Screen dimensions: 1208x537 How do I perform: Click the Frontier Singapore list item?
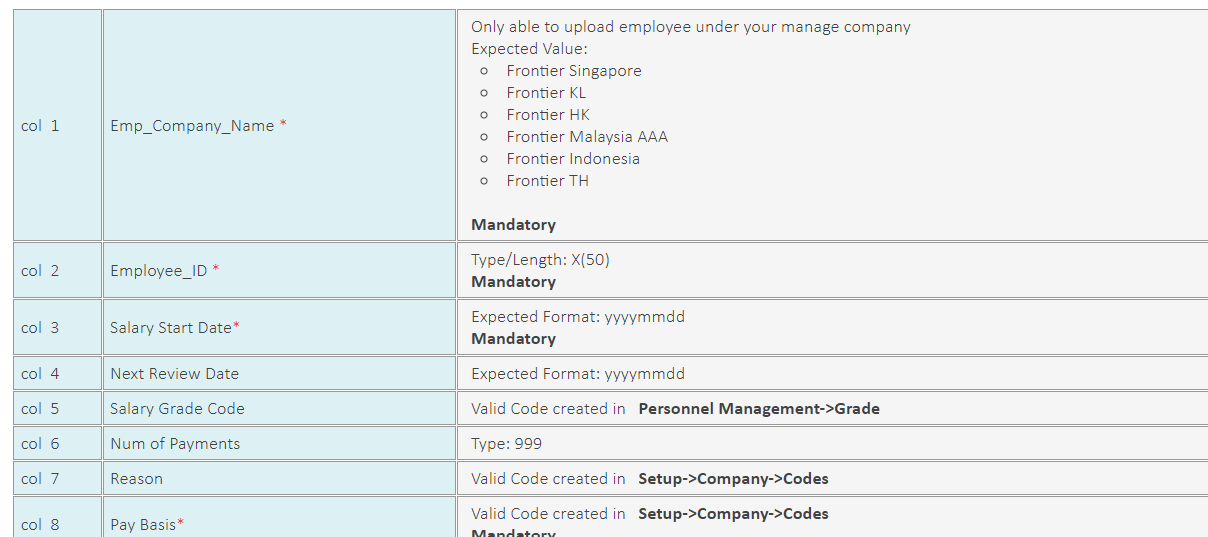click(574, 71)
